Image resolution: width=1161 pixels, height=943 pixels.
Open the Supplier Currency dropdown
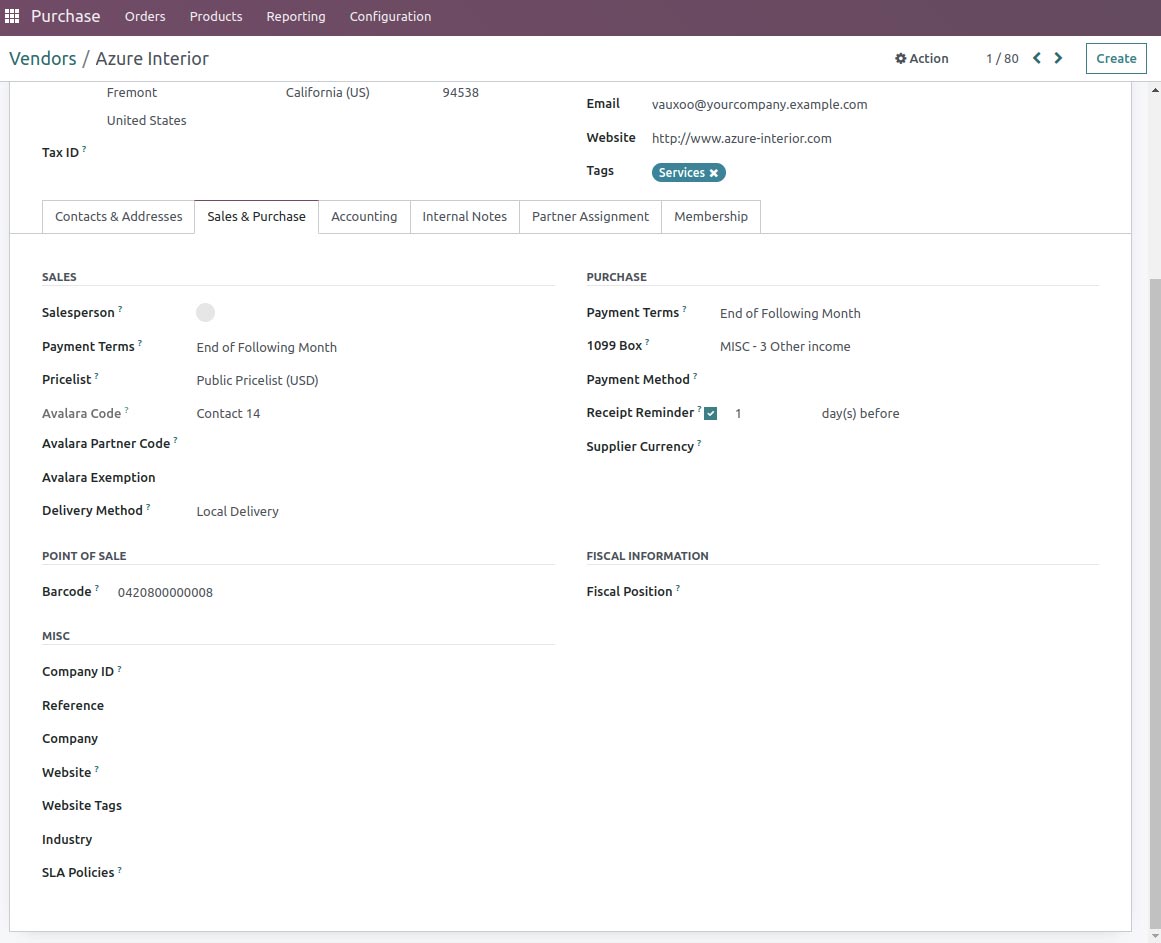[760, 446]
